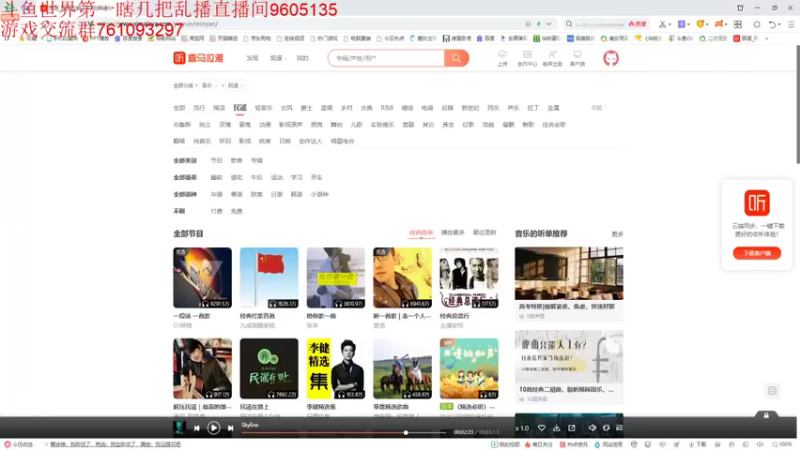
Task: Toggle mute with the speaker icon
Action: click(592, 428)
